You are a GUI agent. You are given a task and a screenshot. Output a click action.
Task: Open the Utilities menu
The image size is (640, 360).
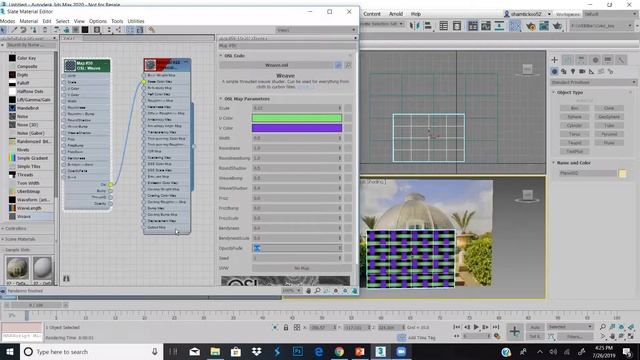click(x=136, y=21)
